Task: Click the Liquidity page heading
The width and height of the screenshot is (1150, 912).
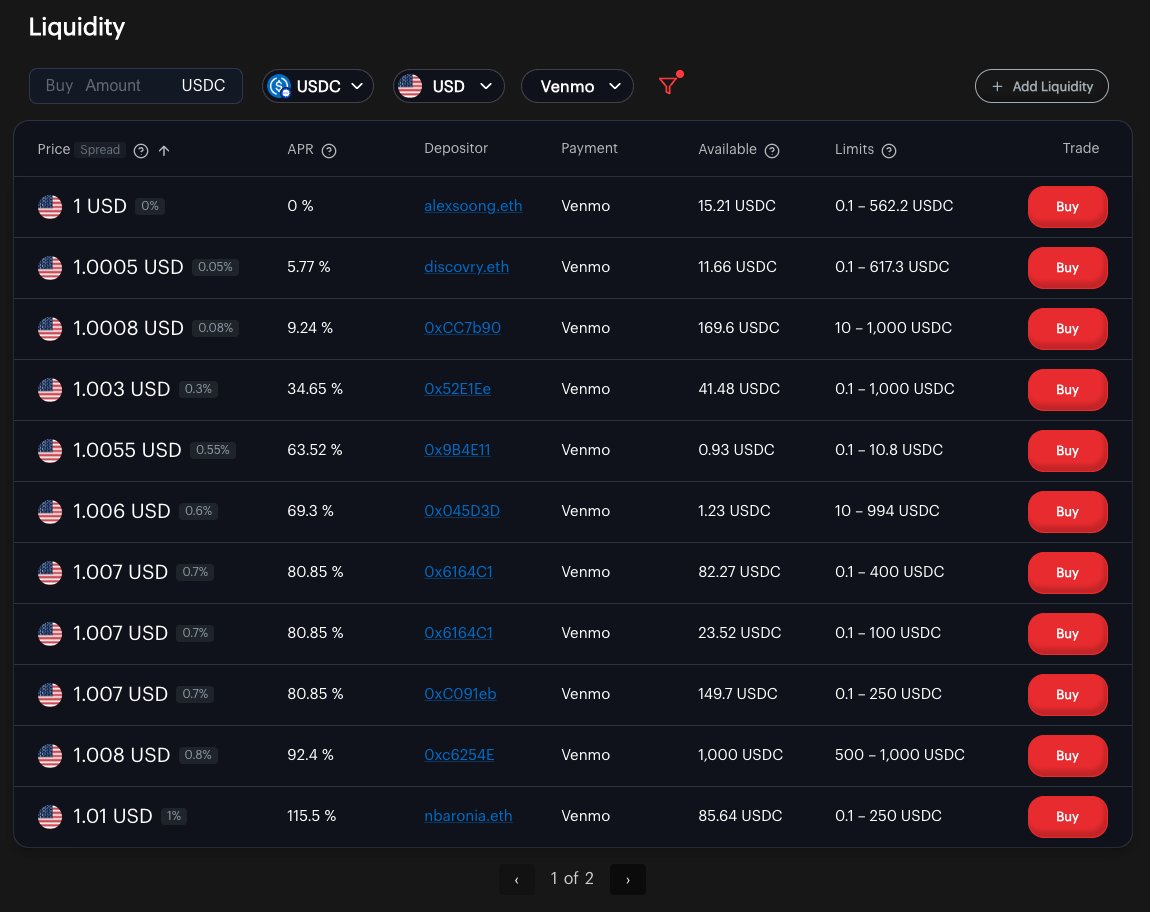Action: 76,27
